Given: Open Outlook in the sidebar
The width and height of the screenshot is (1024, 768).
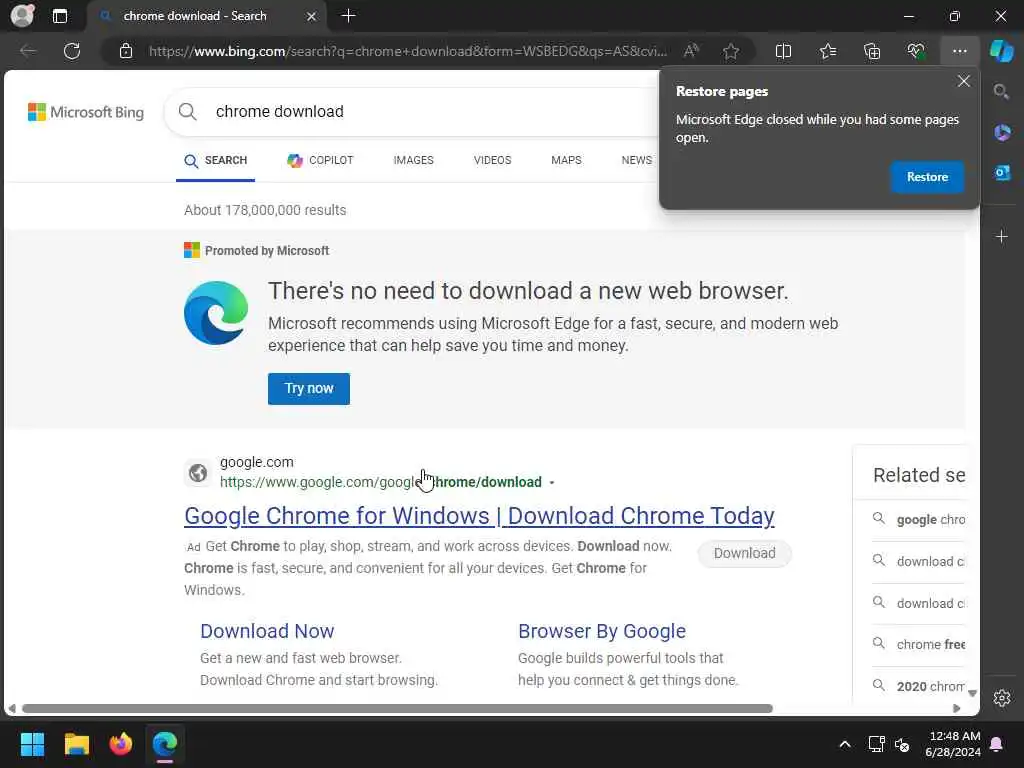Looking at the screenshot, I should pyautogui.click(x=1002, y=173).
